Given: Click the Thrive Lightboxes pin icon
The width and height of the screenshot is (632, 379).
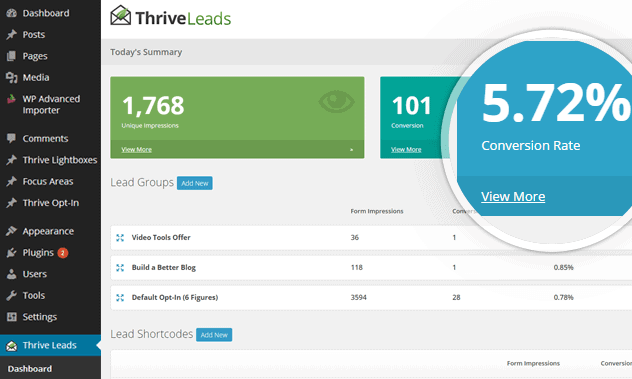Looking at the screenshot, I should [x=12, y=160].
